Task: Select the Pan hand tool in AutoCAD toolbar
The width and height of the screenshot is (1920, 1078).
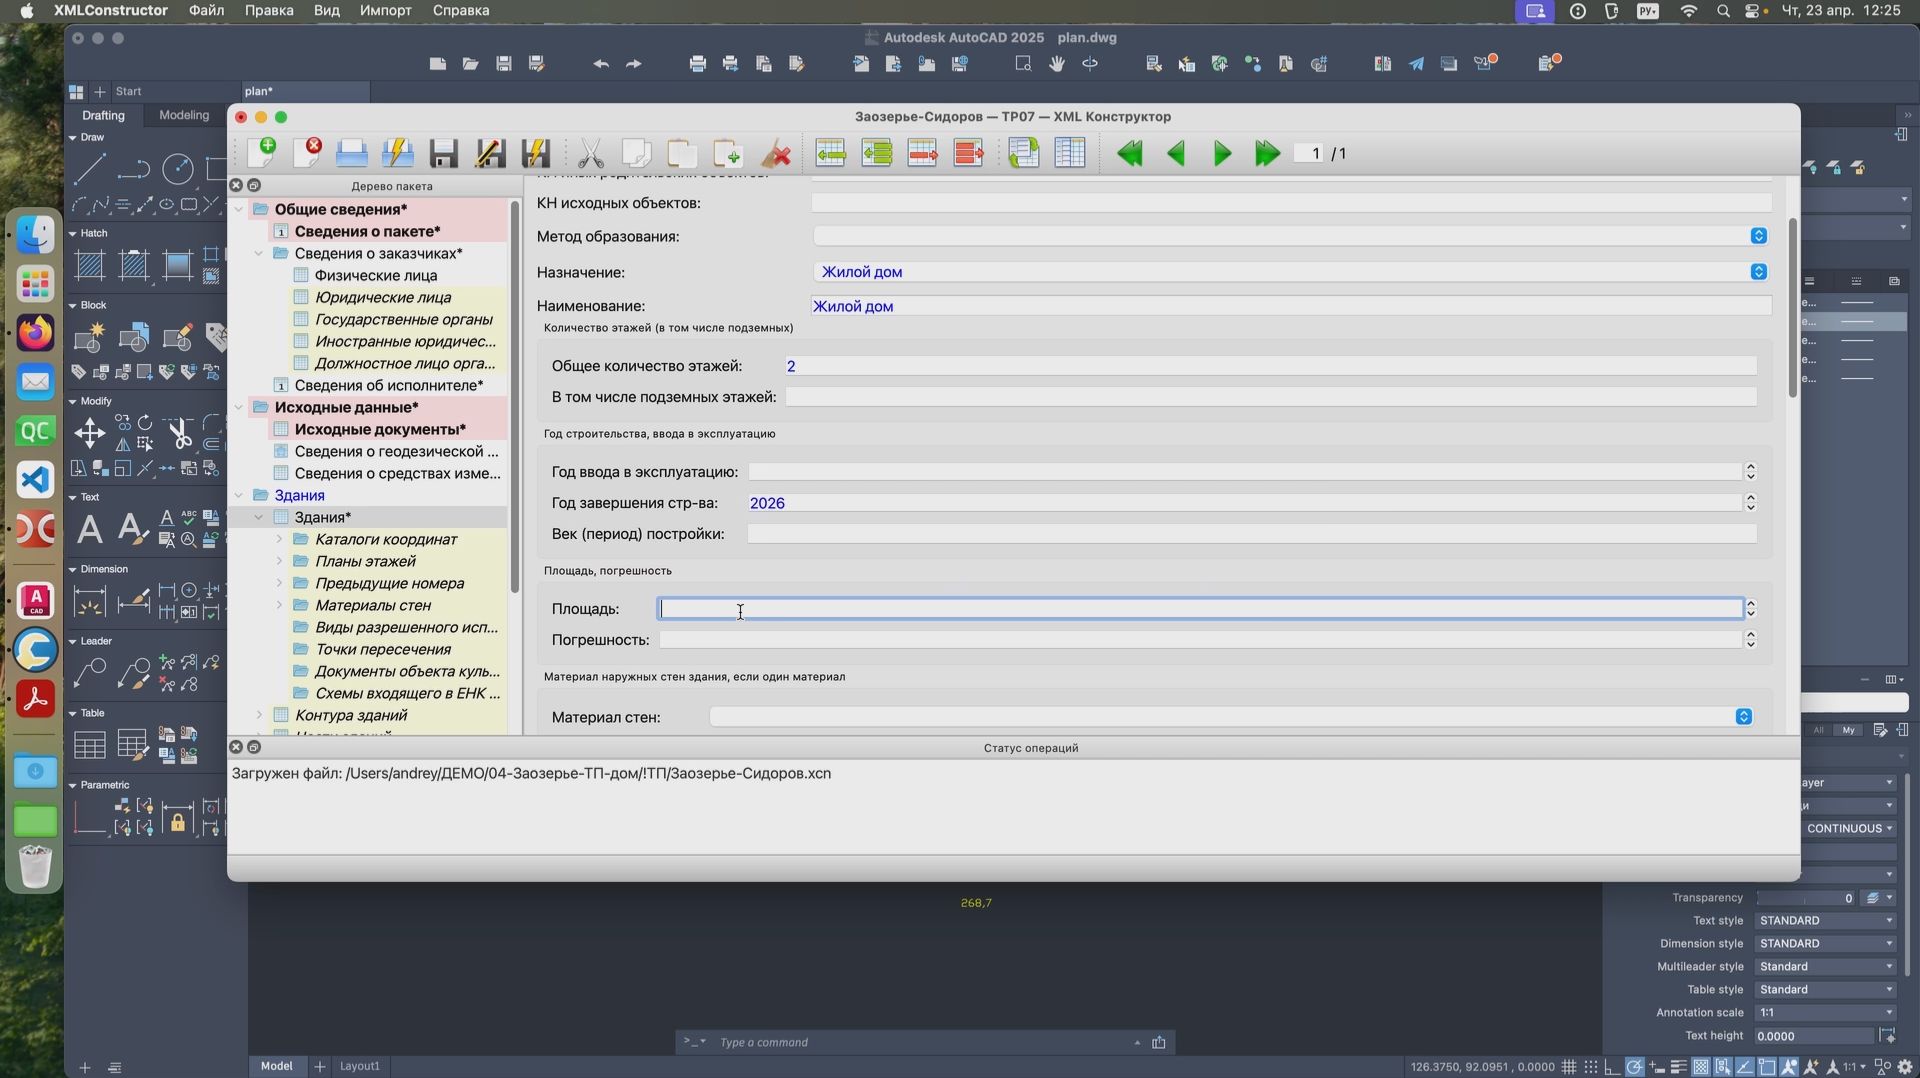Action: pos(1057,63)
